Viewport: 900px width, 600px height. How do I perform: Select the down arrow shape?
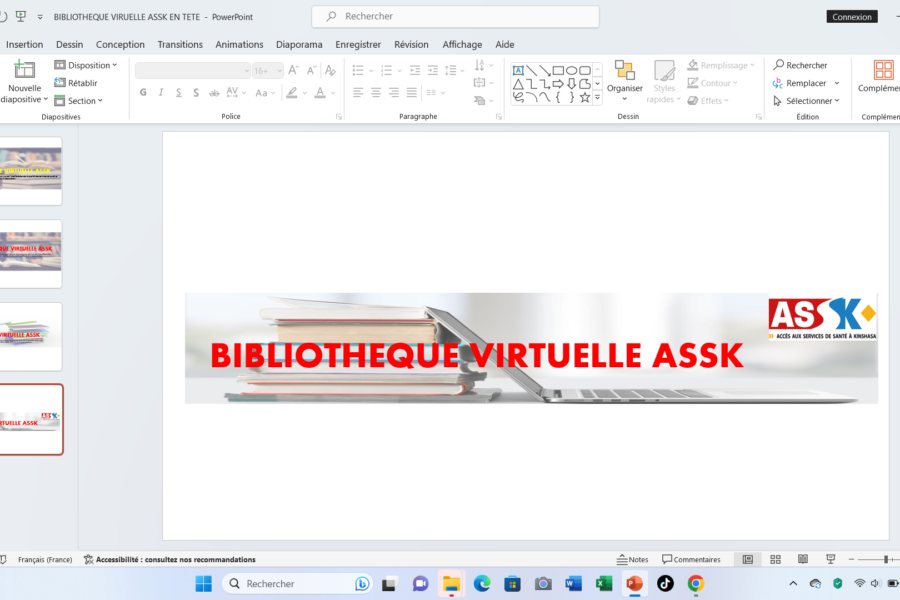[572, 84]
